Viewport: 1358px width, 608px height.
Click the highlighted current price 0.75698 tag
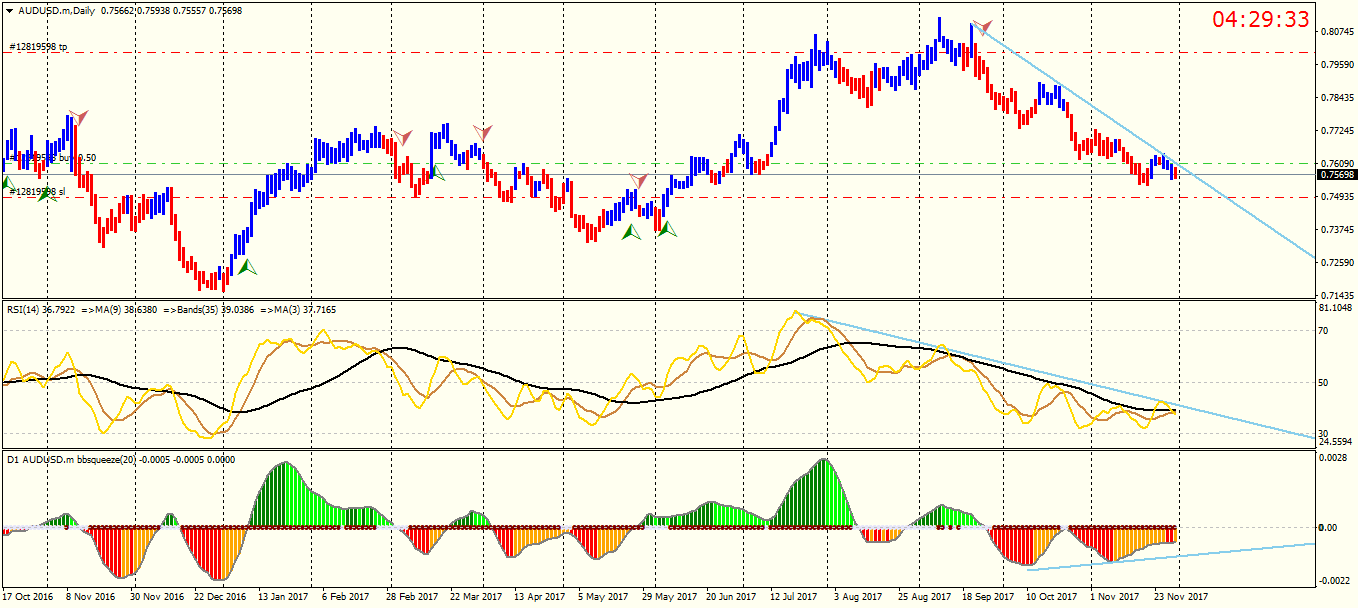[1337, 174]
